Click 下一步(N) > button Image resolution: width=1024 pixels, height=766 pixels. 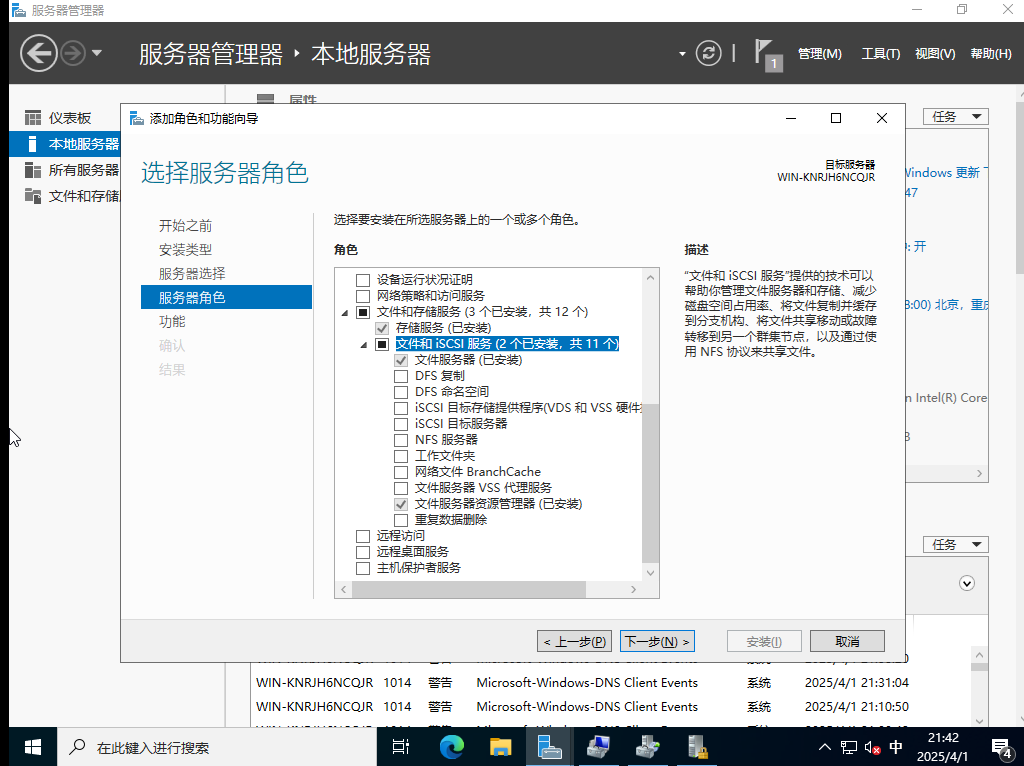[x=657, y=641]
